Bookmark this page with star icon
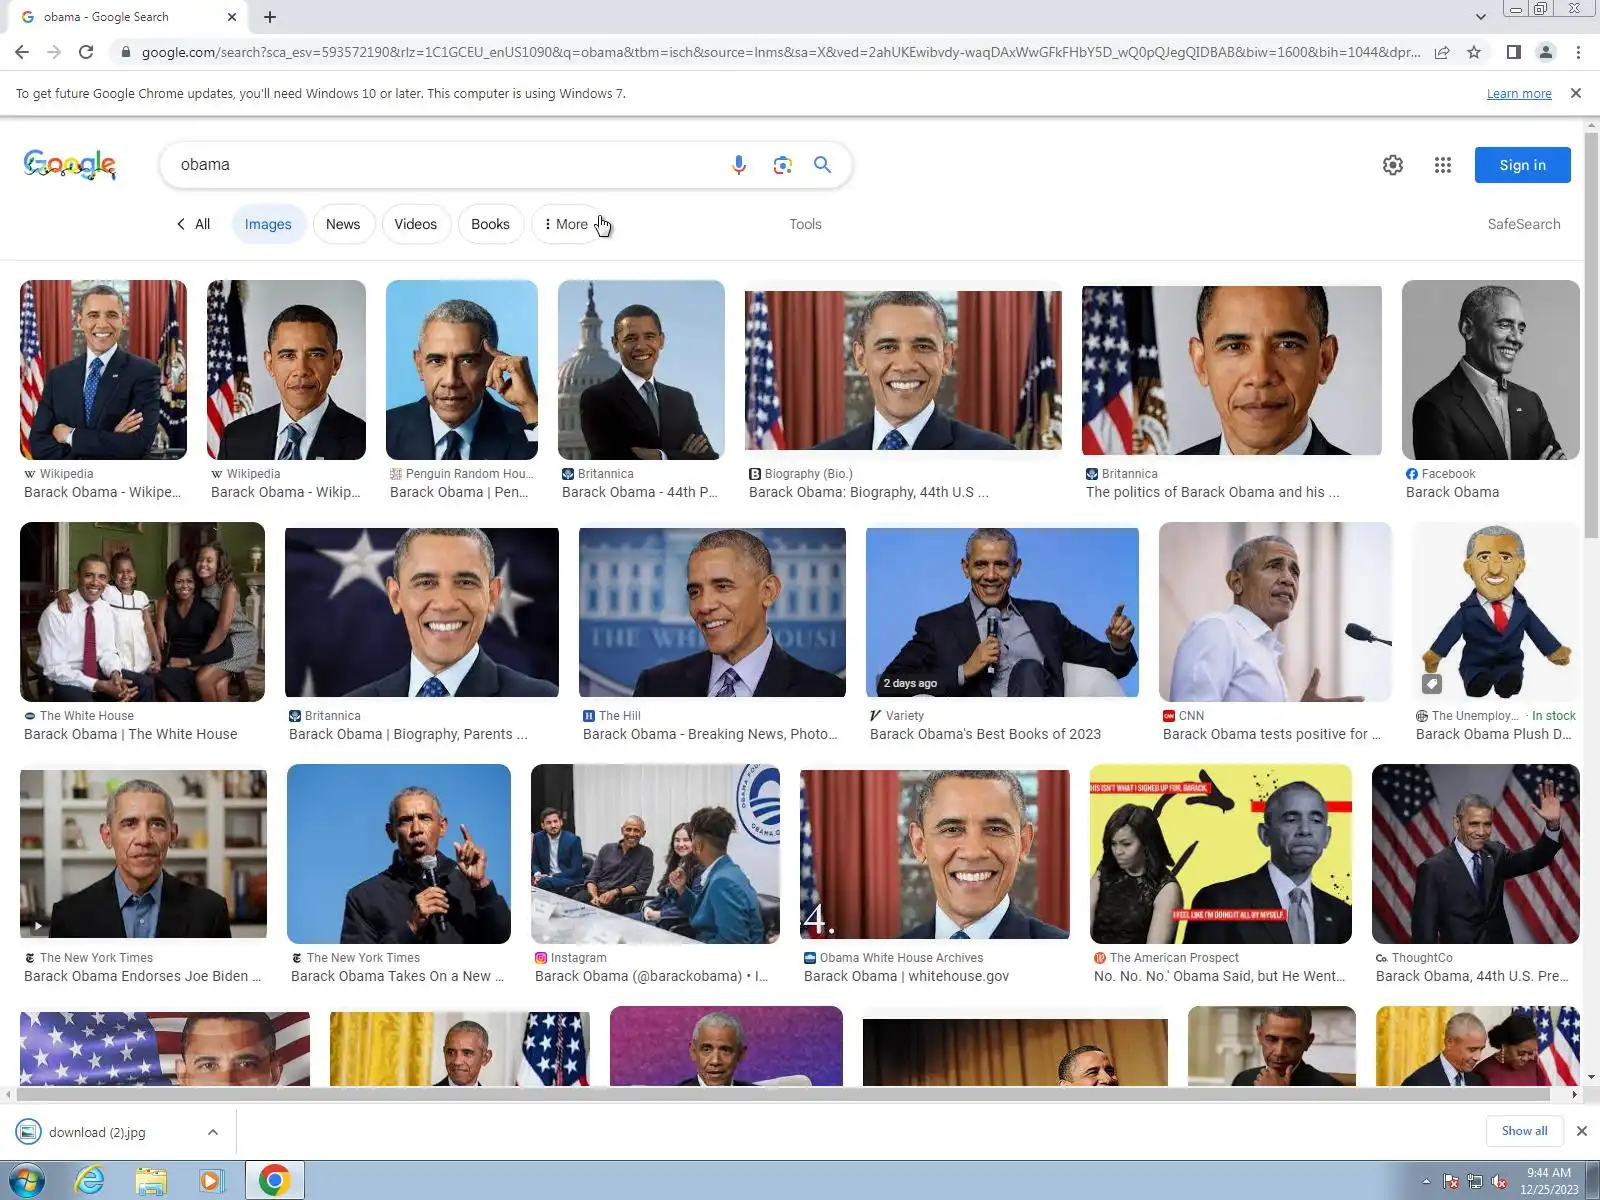The height and width of the screenshot is (1200, 1600). 1474,52
